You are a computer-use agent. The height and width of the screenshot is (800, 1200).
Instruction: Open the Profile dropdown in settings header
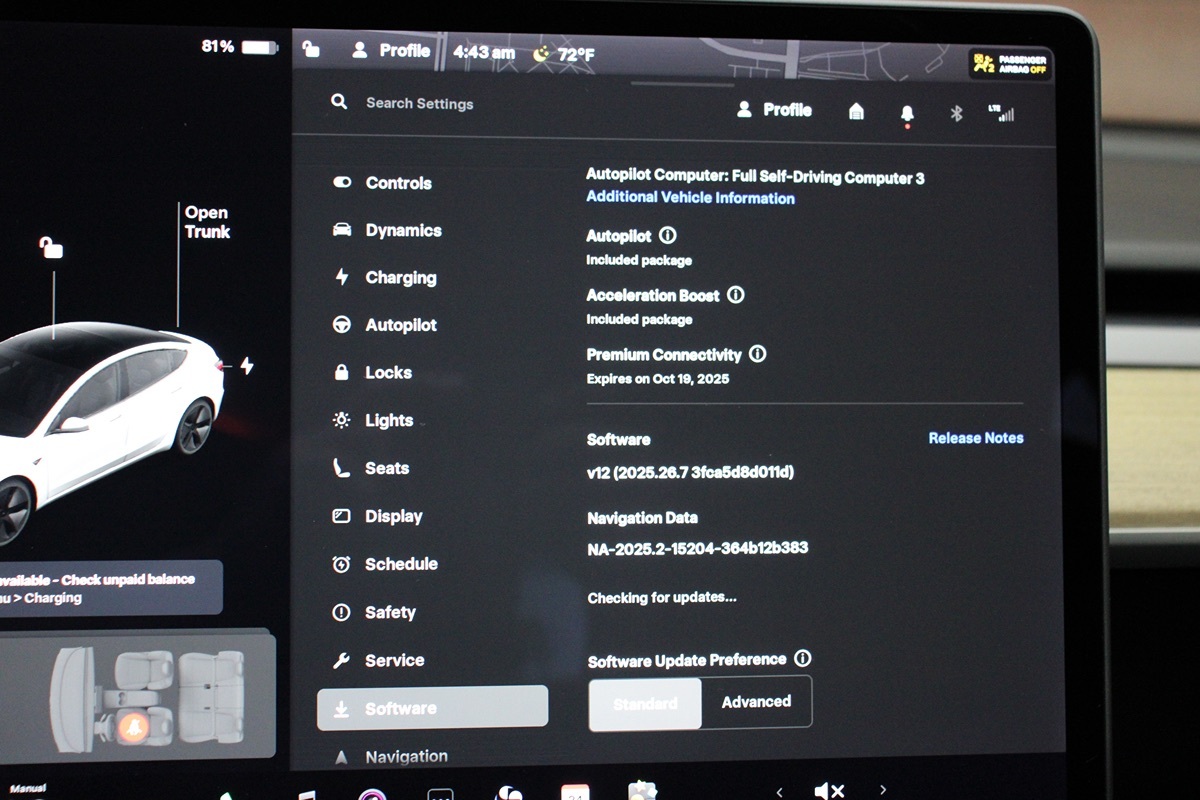775,110
